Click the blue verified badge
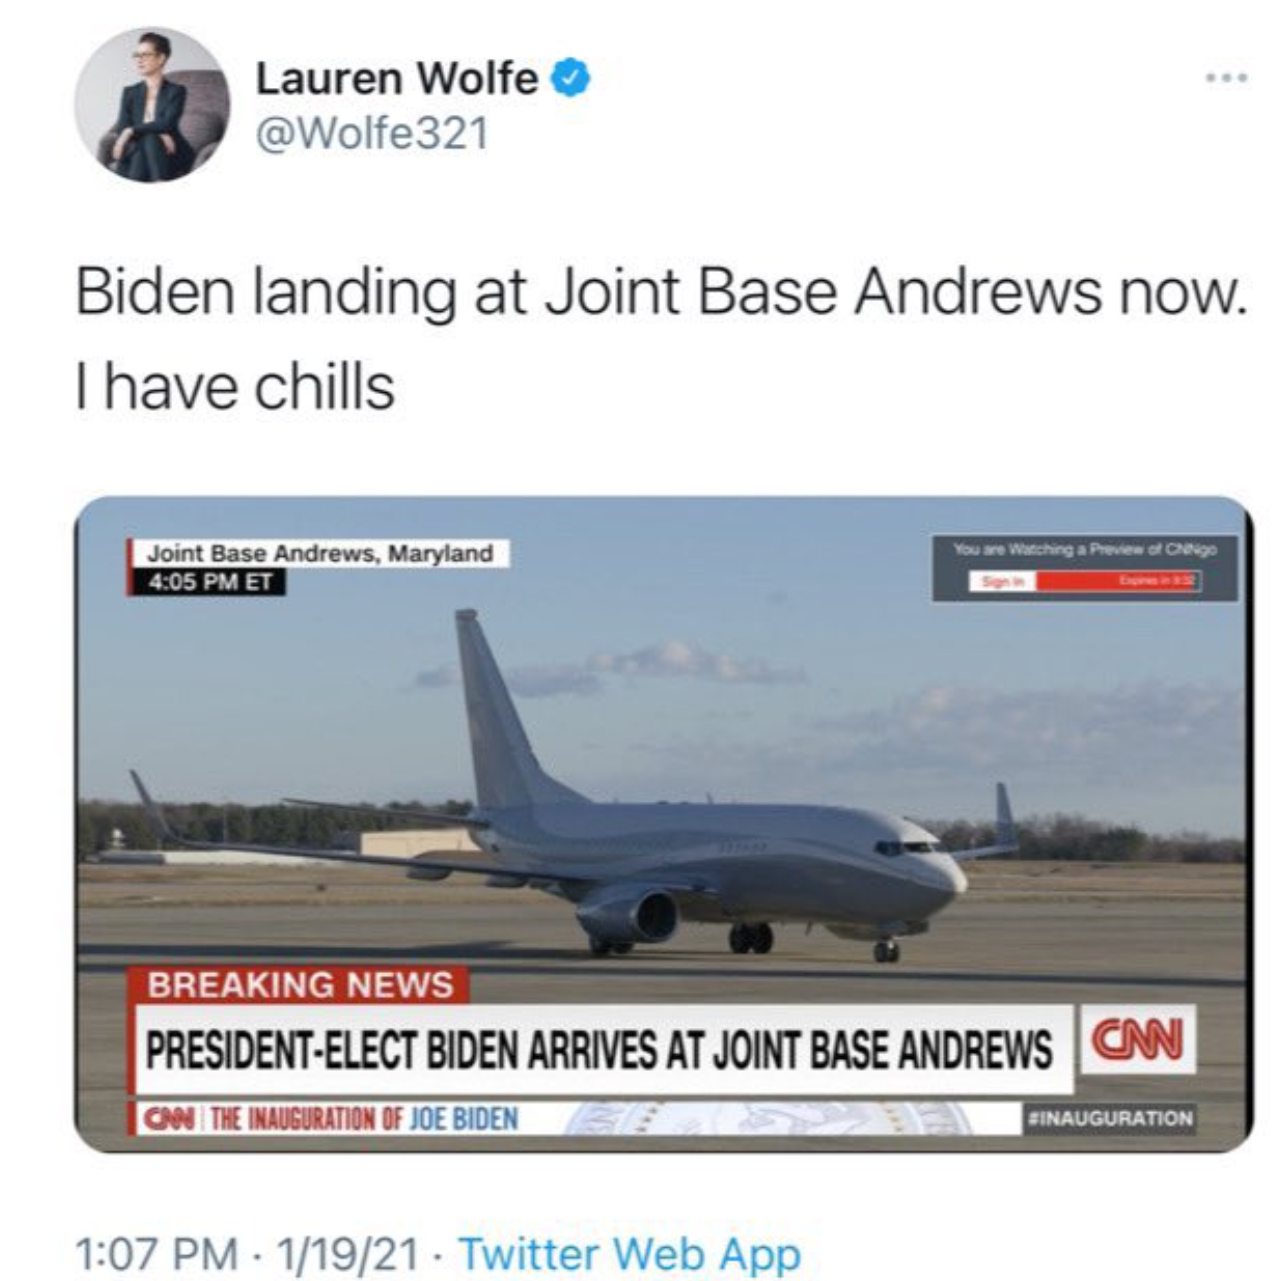Viewport: 1282px width, 1281px height. pyautogui.click(x=570, y=78)
